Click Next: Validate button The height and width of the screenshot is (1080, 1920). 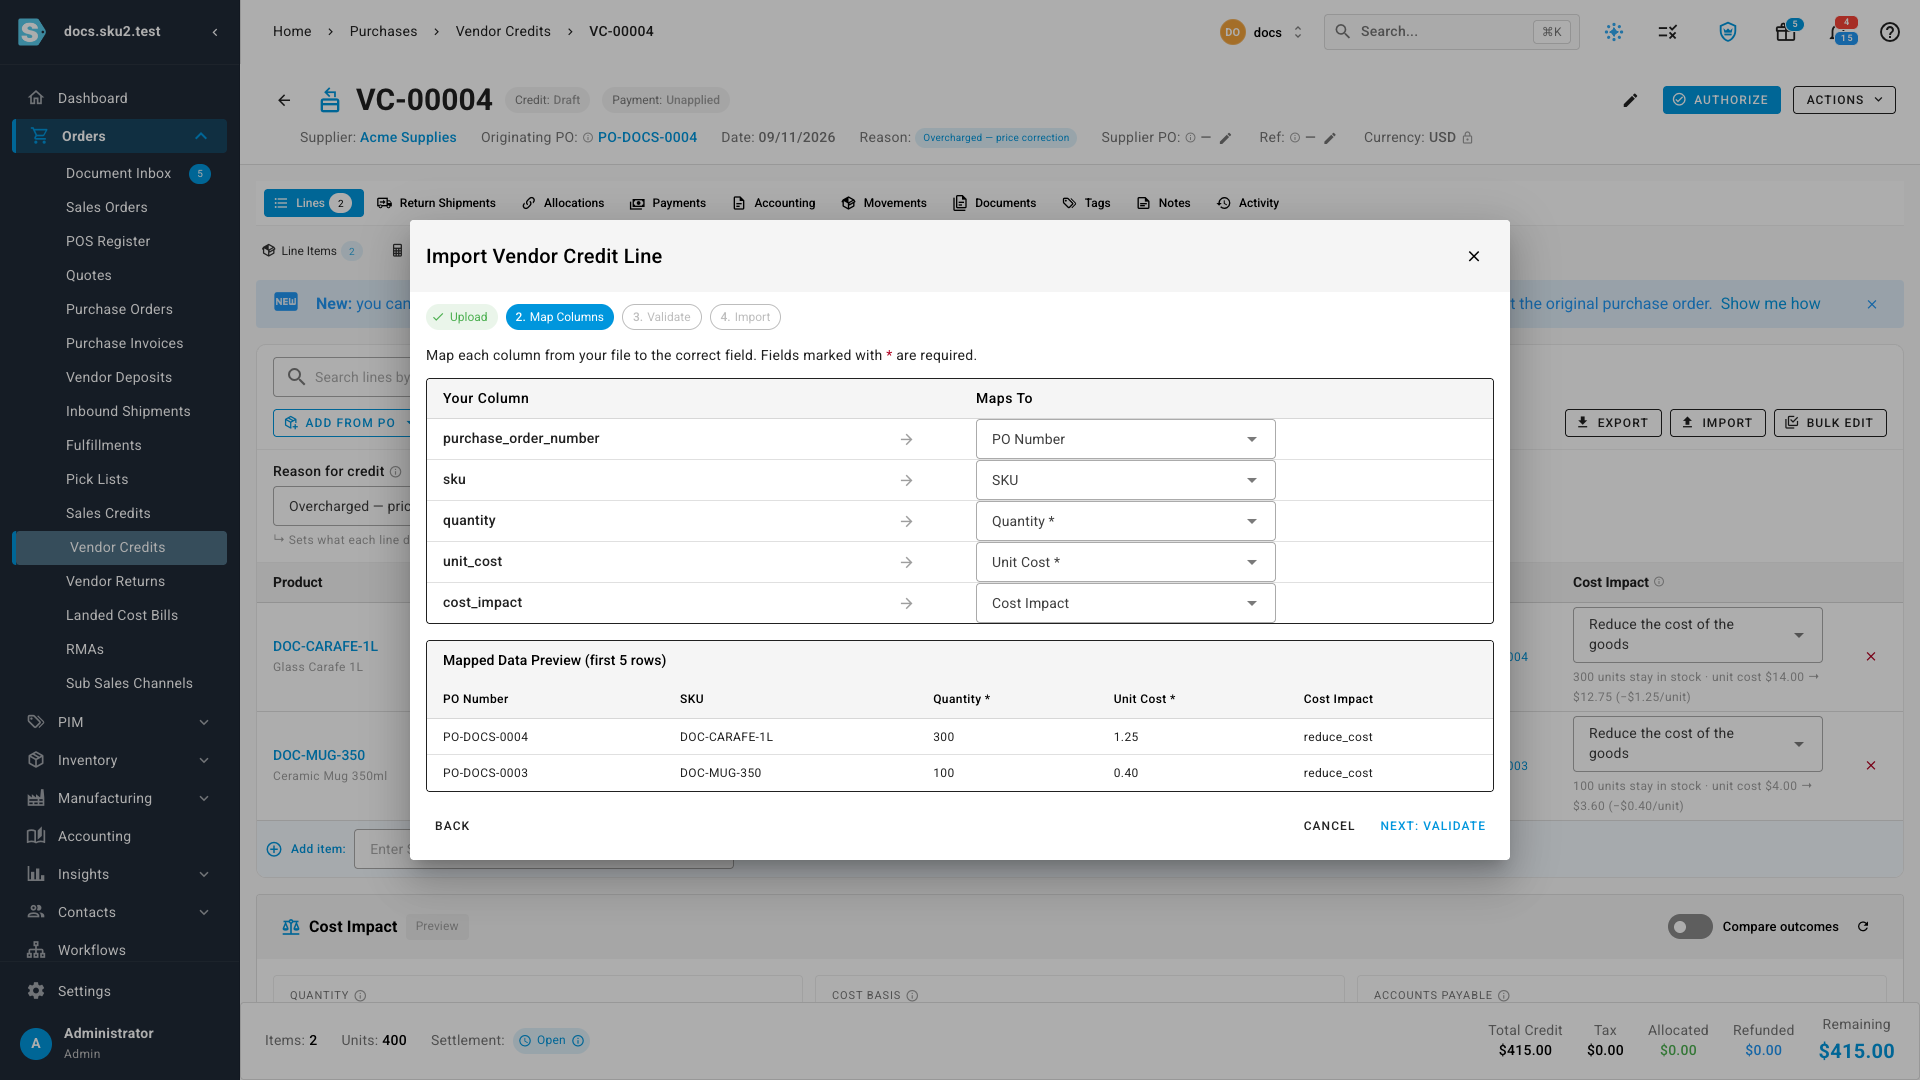point(1432,826)
